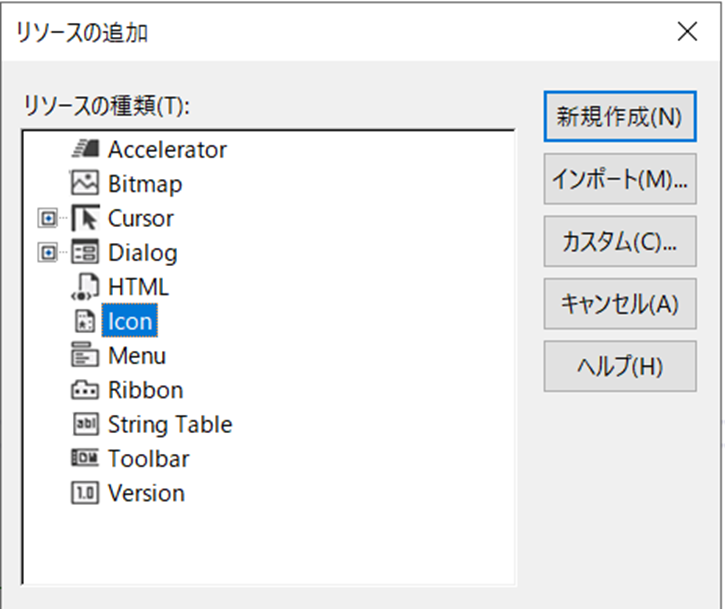
Task: Click the ヘルプ(H) button
Action: (619, 367)
